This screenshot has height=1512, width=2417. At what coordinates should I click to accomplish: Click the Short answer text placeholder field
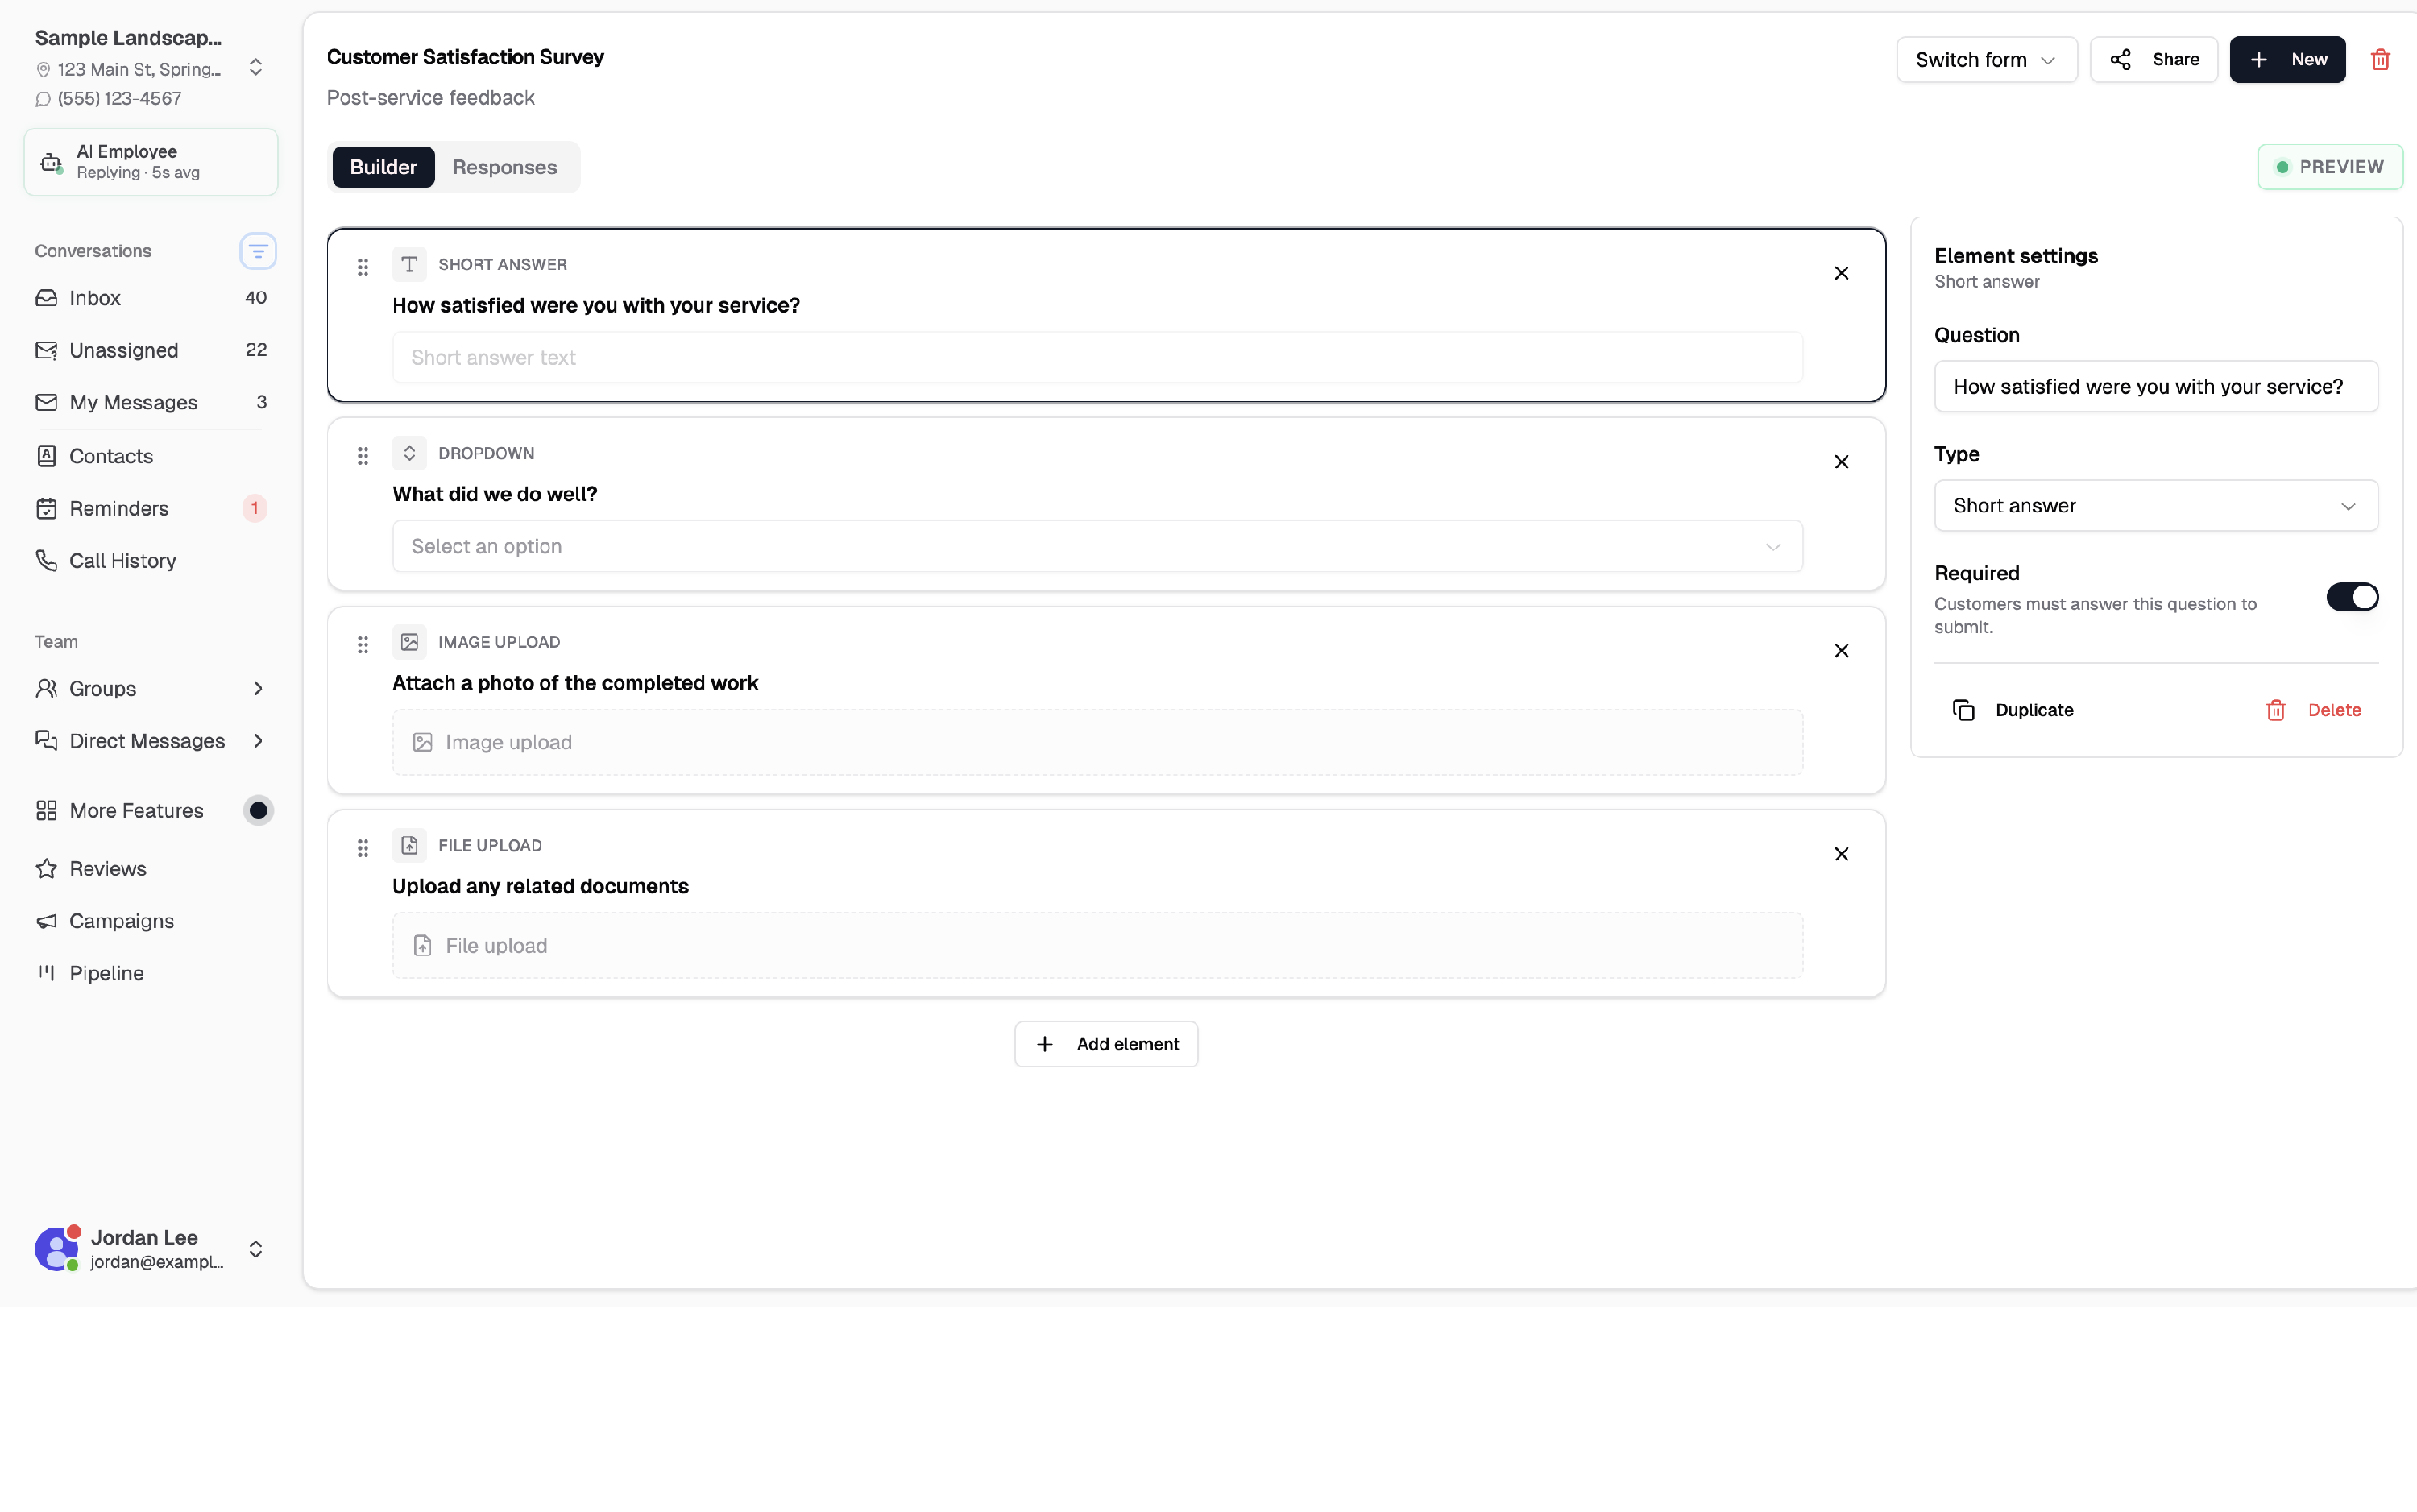click(x=1097, y=358)
